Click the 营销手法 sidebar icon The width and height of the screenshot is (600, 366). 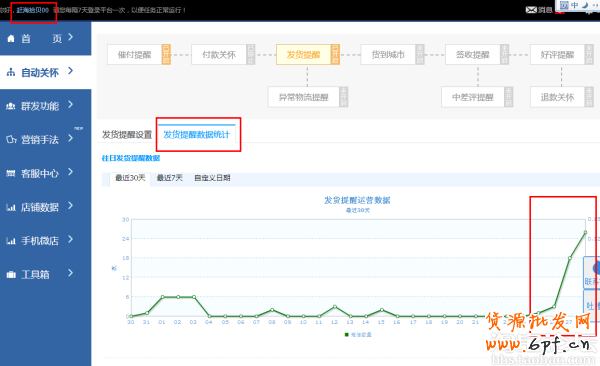point(11,140)
